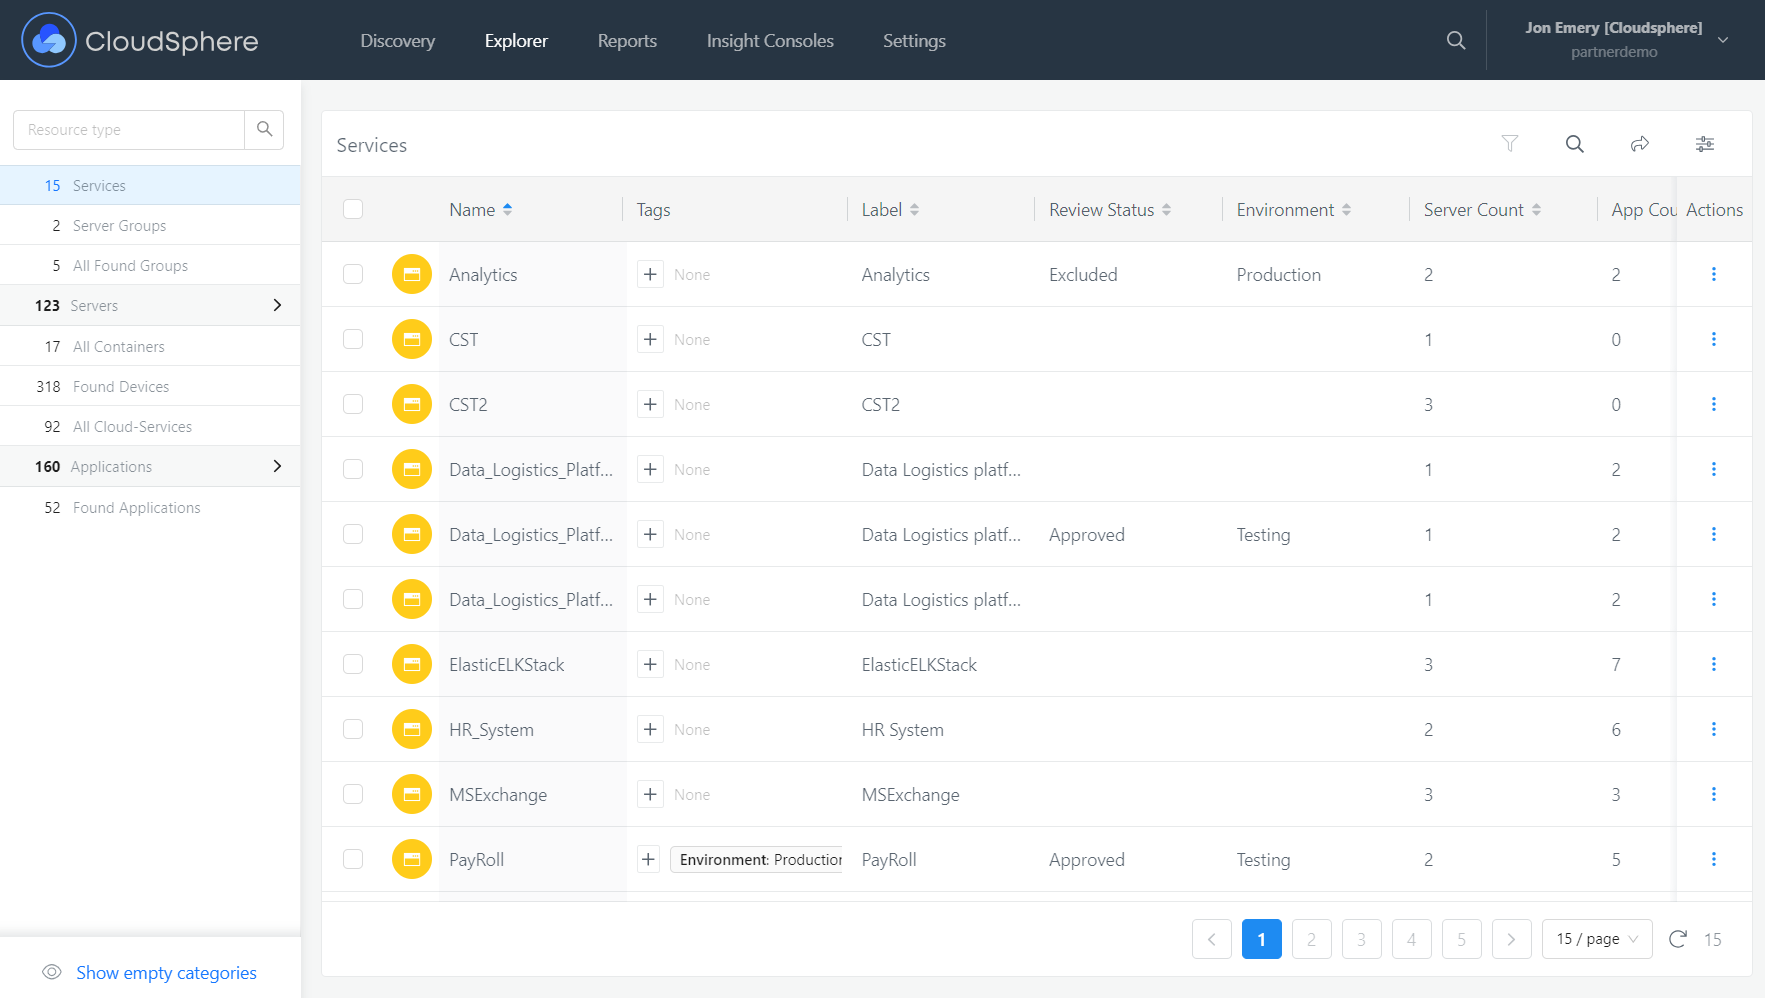This screenshot has width=1765, height=998.
Task: Select All Cloud-Services in sidebar
Action: [150, 426]
